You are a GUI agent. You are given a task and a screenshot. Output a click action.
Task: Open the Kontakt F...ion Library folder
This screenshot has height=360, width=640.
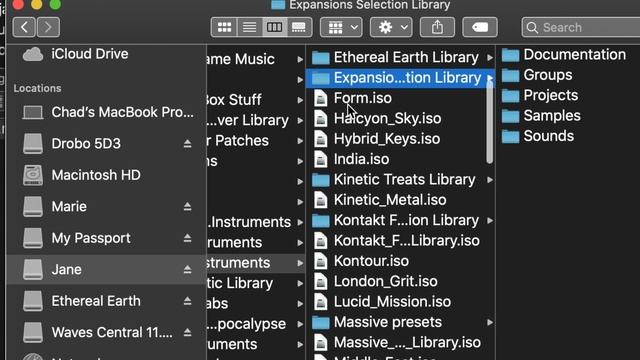coord(395,220)
